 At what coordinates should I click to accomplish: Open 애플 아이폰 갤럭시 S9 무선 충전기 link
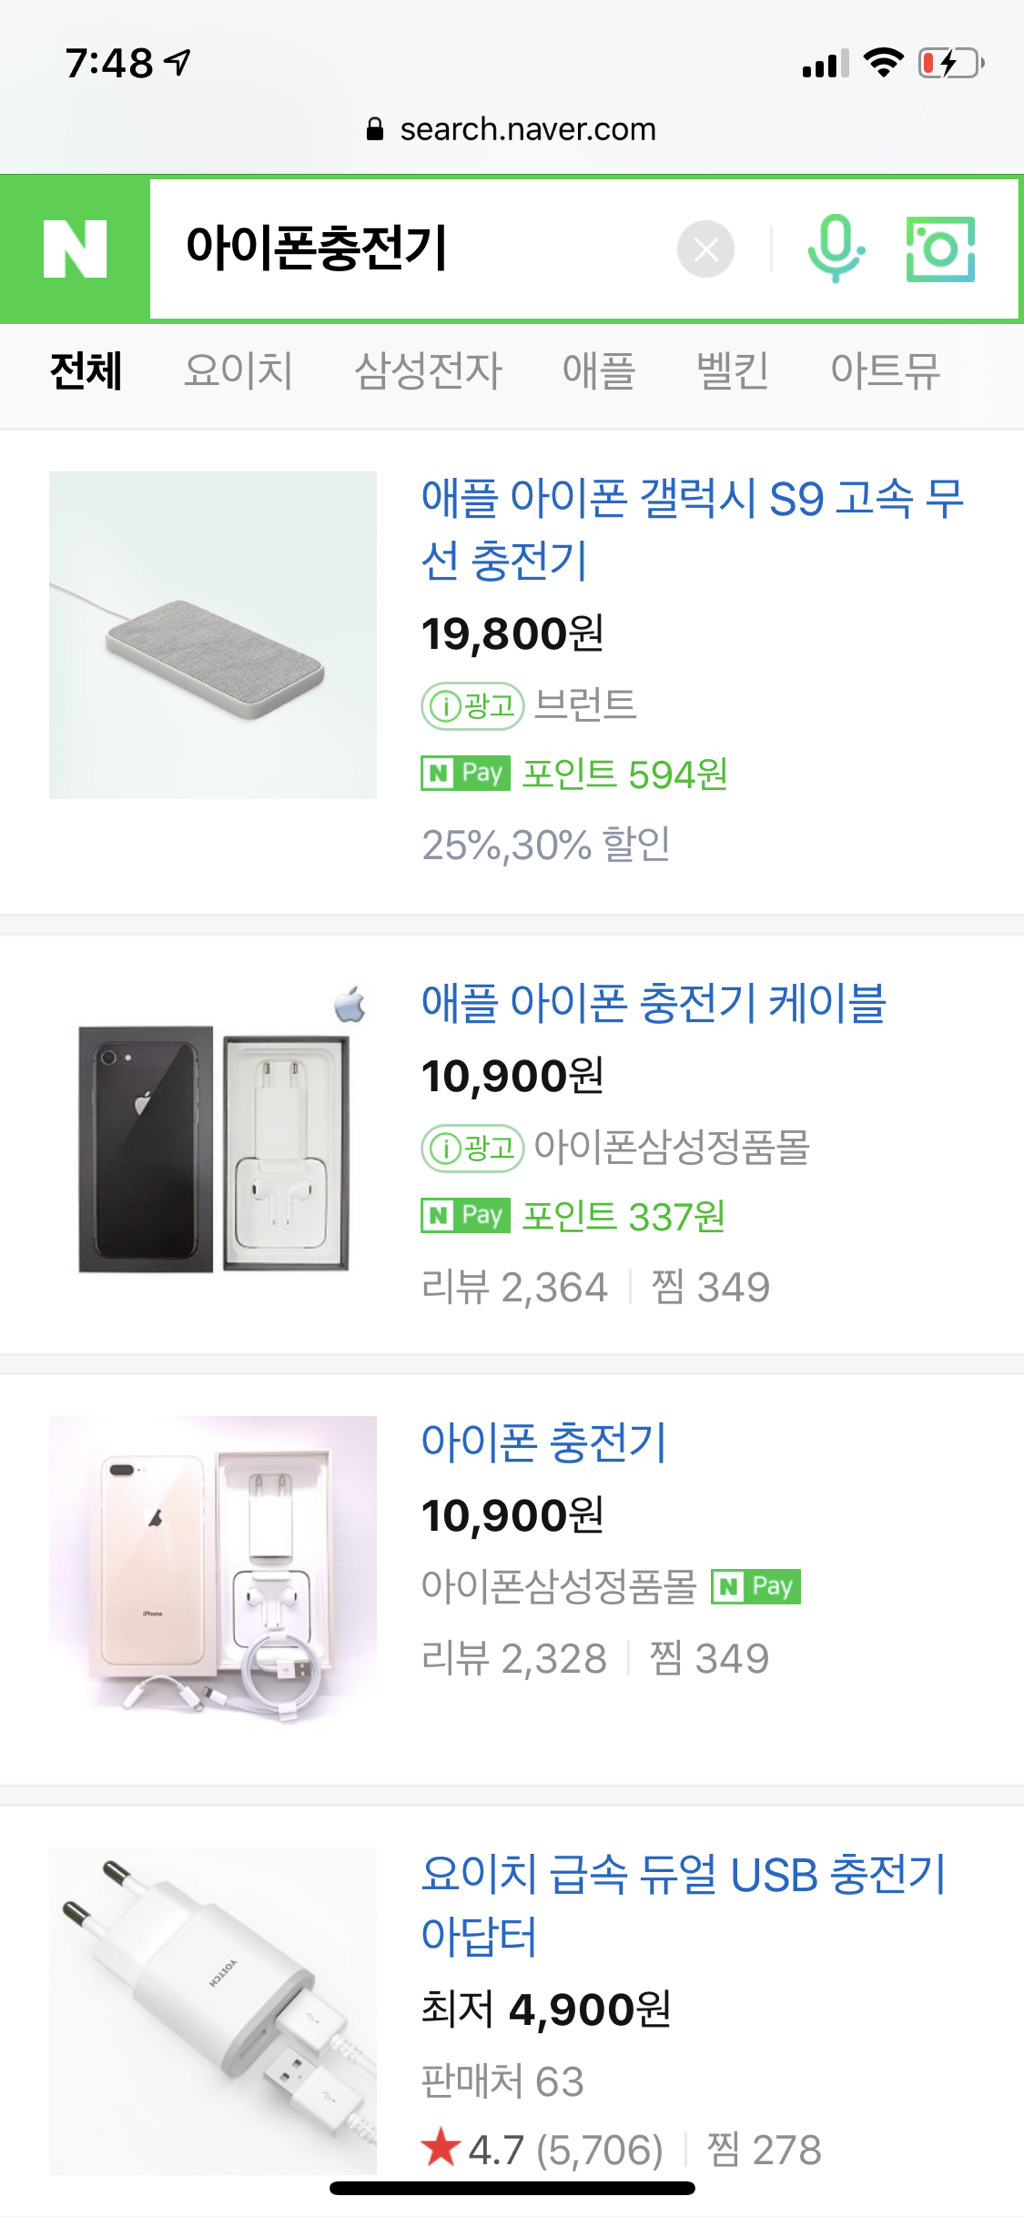(690, 528)
